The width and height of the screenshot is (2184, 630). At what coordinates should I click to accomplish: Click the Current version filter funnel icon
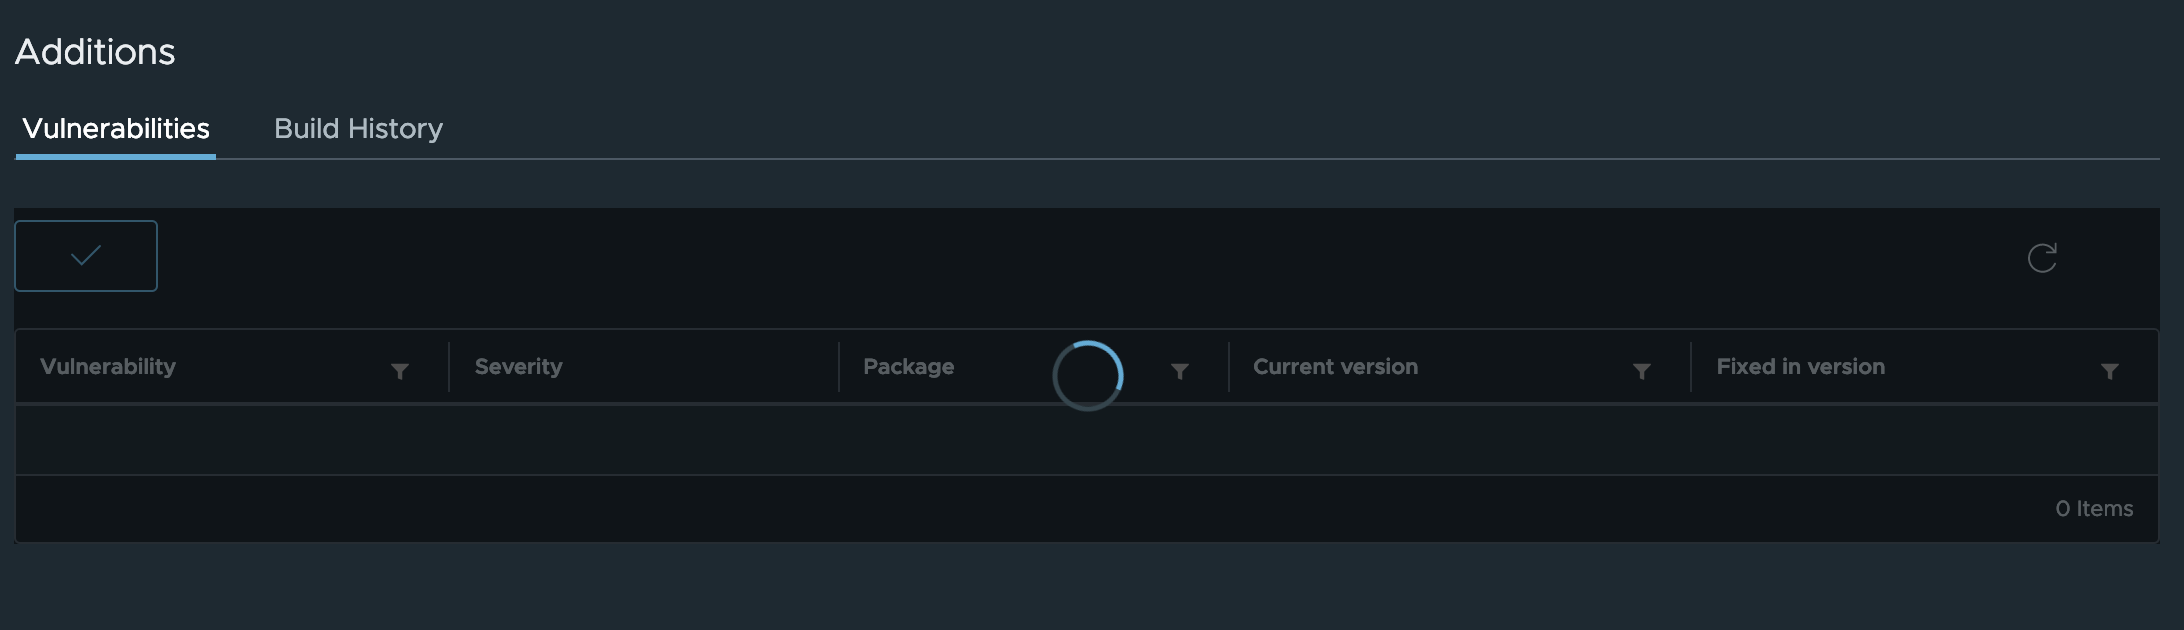(1642, 370)
